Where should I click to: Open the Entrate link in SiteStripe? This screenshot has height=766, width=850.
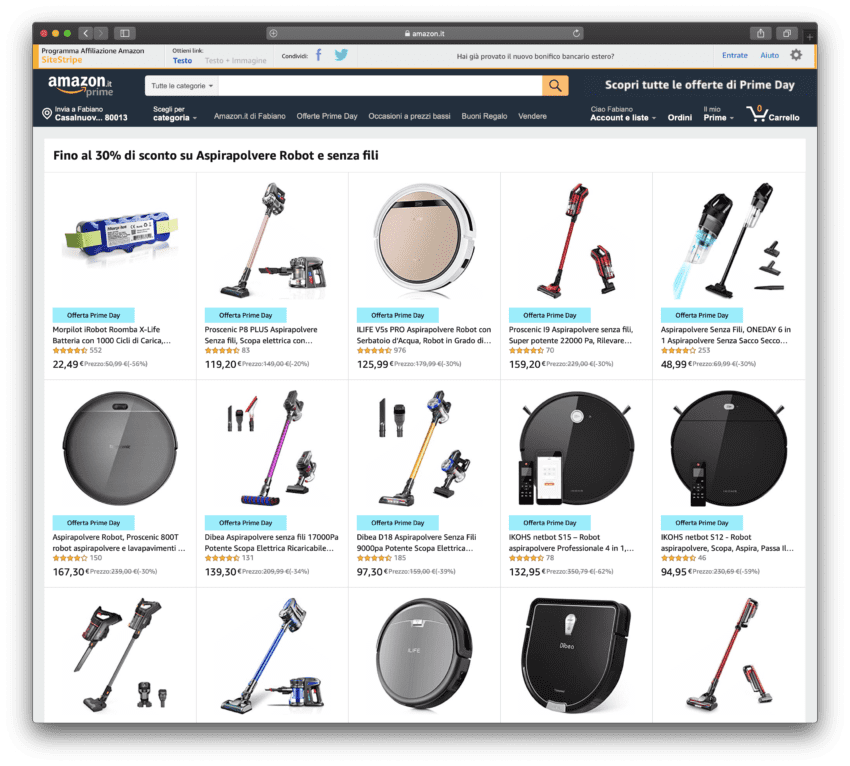pos(735,55)
